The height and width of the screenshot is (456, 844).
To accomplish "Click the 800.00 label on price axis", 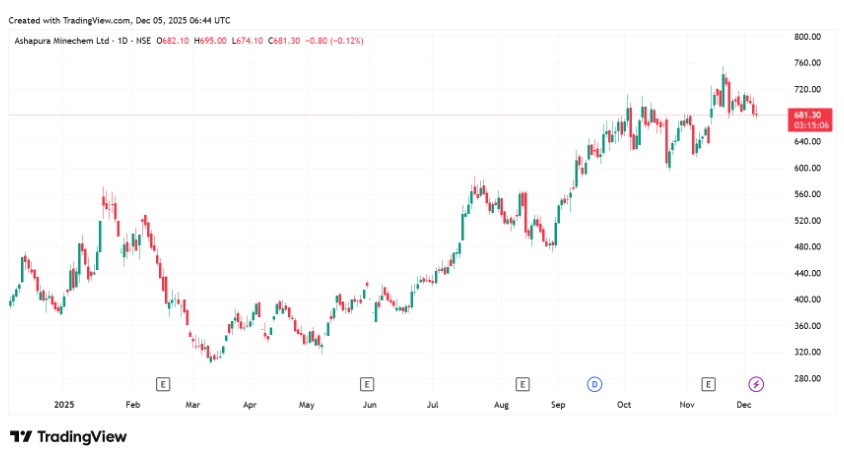I will coord(807,36).
